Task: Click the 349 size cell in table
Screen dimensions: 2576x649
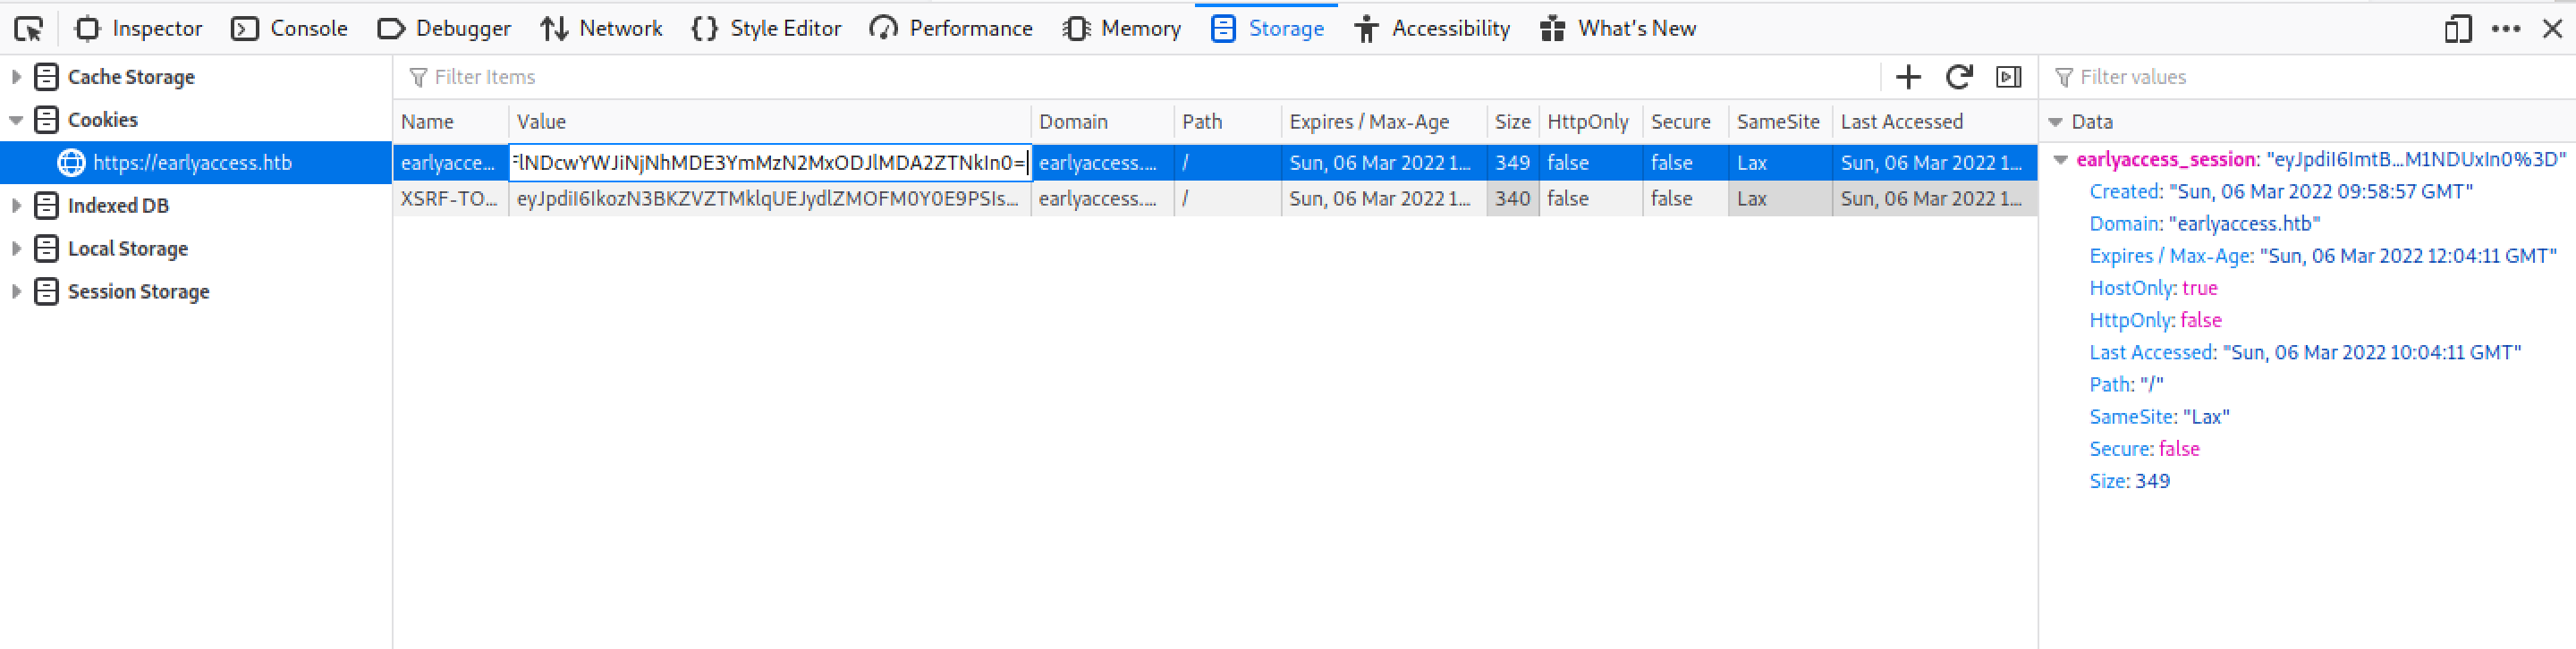Action: coord(1513,163)
